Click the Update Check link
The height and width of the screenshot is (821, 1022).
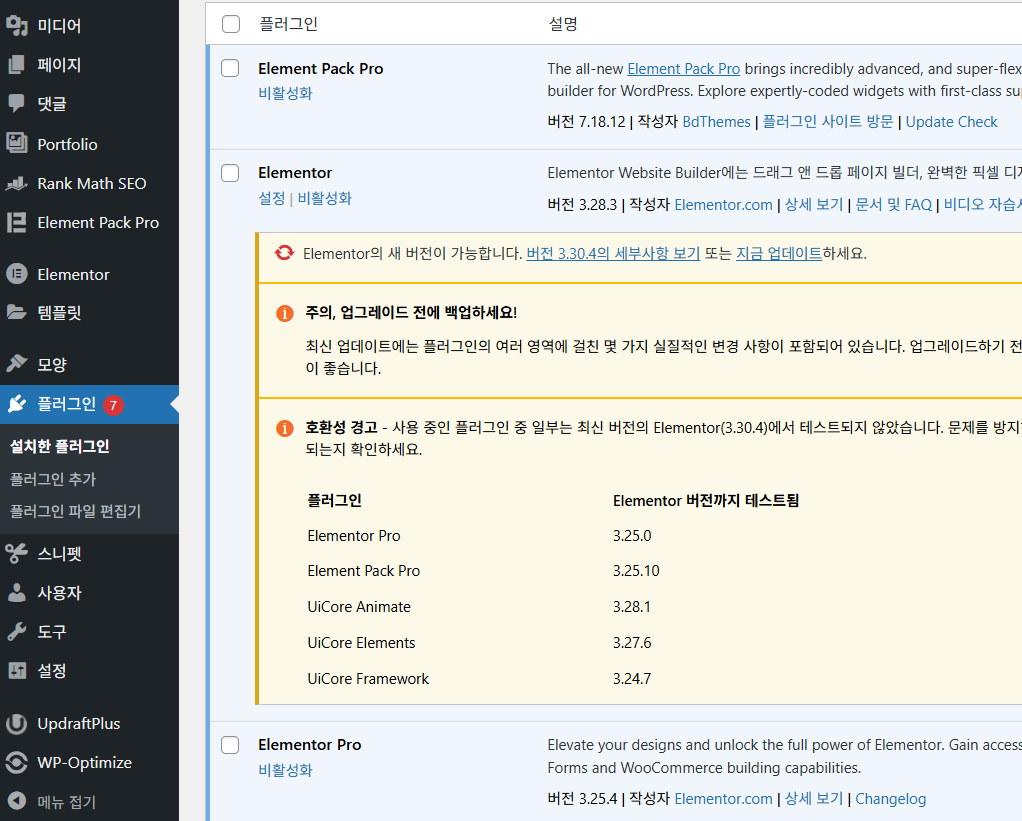click(952, 122)
